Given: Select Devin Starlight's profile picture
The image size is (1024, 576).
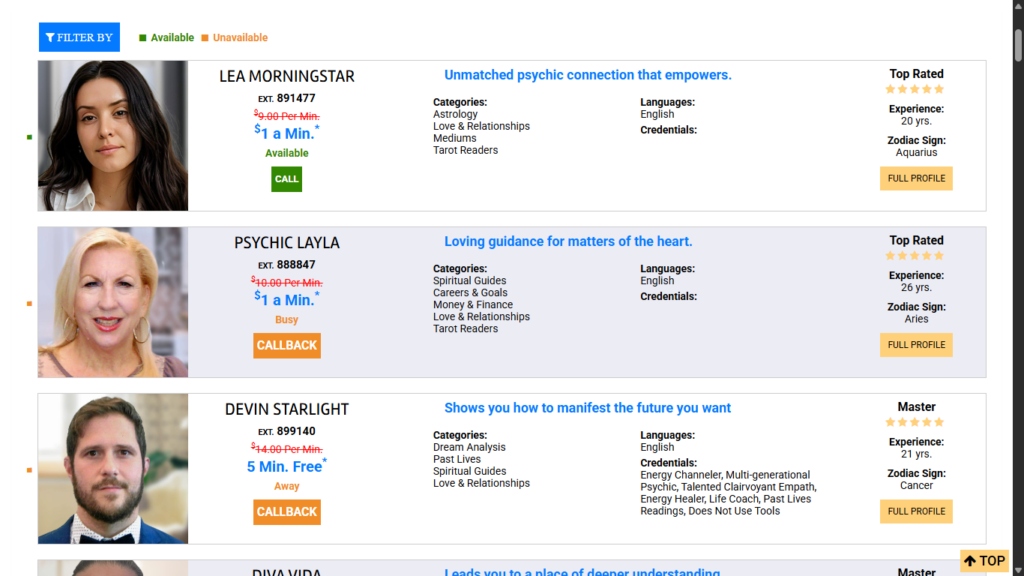Looking at the screenshot, I should click(113, 469).
